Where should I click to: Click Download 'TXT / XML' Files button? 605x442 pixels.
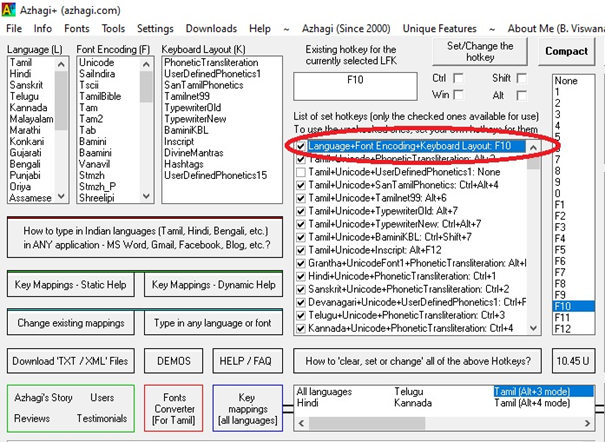(x=71, y=361)
